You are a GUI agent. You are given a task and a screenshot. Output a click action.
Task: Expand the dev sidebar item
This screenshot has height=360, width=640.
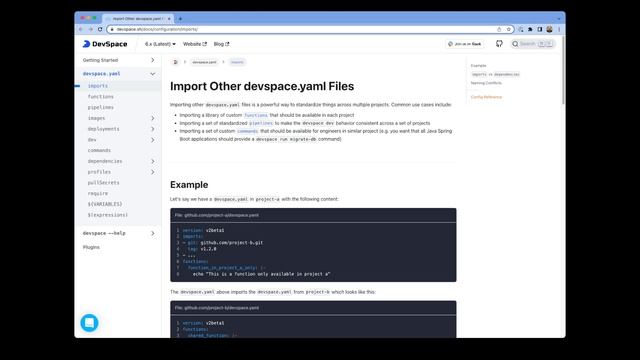pos(153,140)
